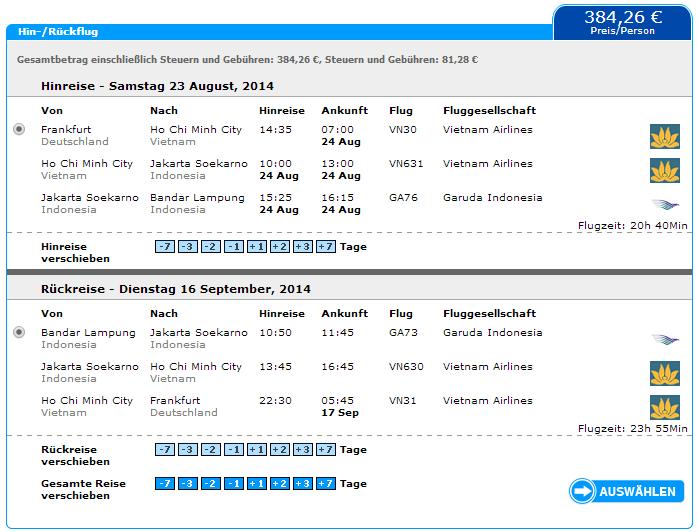Click Vietnam Airlines logo for flight VN630
Image resolution: width=698 pixels, height=532 pixels.
665,374
